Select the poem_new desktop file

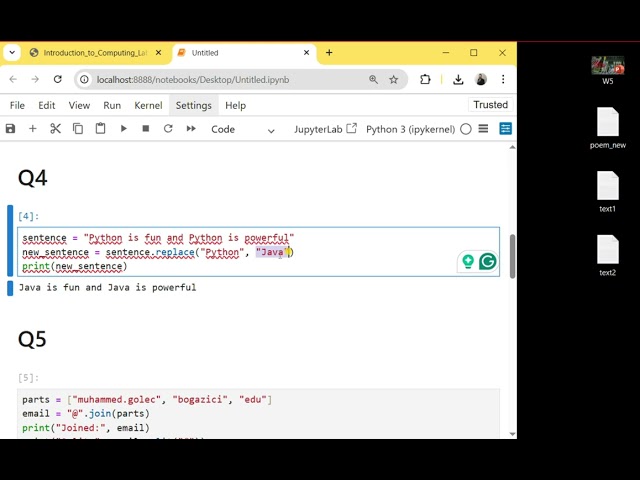(x=608, y=128)
